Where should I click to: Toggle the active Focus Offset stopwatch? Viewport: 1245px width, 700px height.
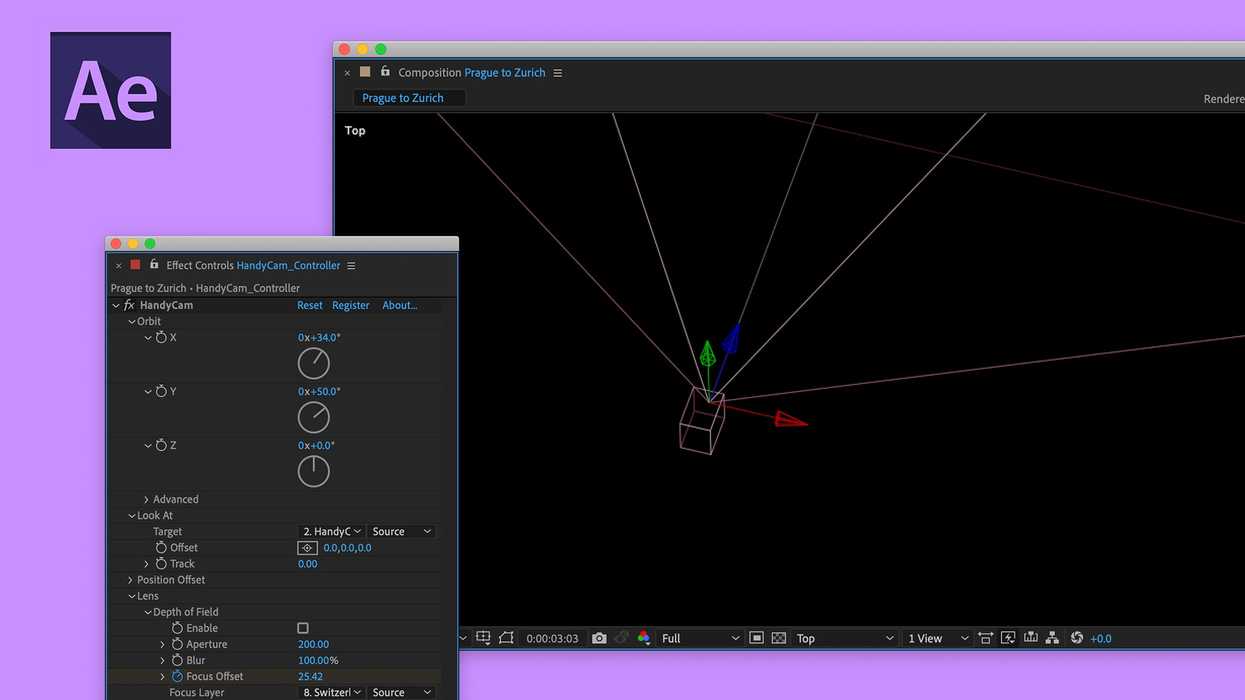(x=177, y=676)
